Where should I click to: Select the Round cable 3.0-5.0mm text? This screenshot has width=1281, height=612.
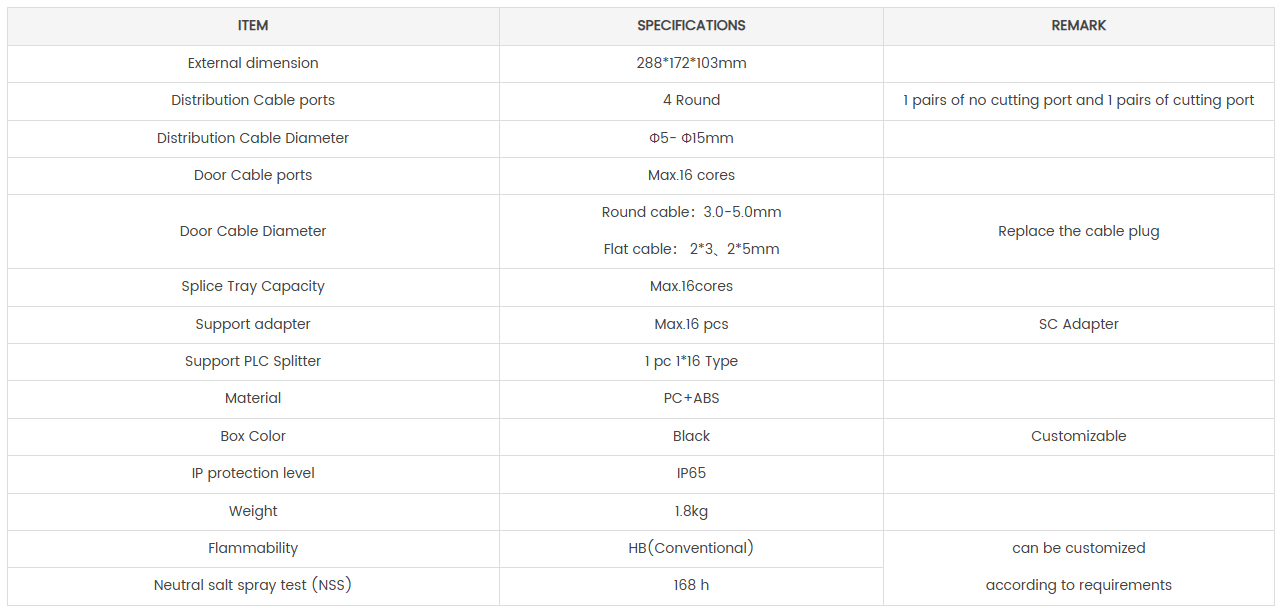pyautogui.click(x=691, y=212)
